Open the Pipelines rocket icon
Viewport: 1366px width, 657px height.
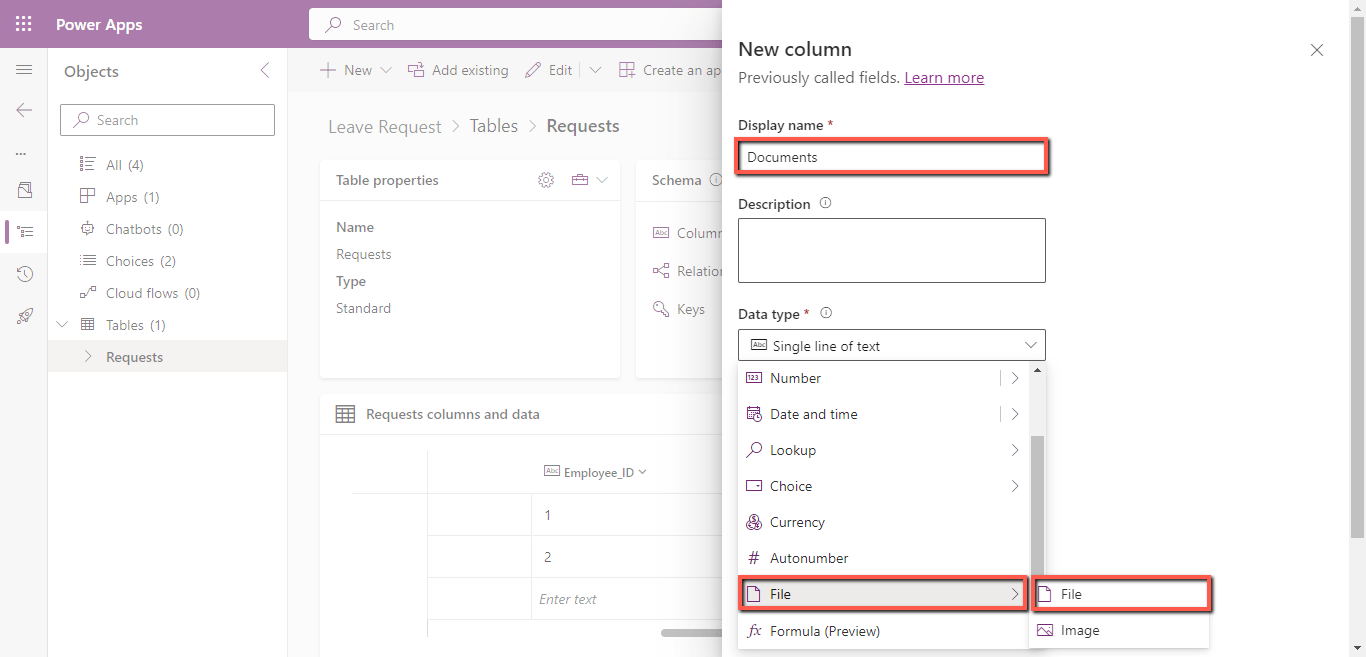pos(25,316)
